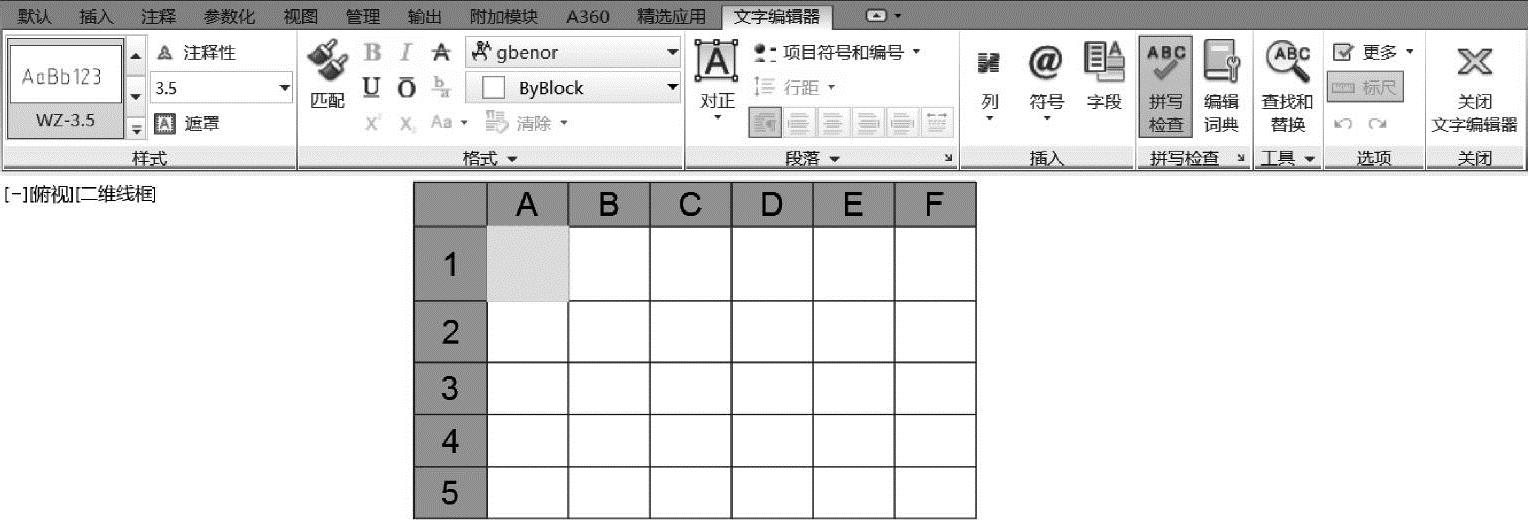Close the Text Editor (关闭文字编辑器)

point(1474,87)
